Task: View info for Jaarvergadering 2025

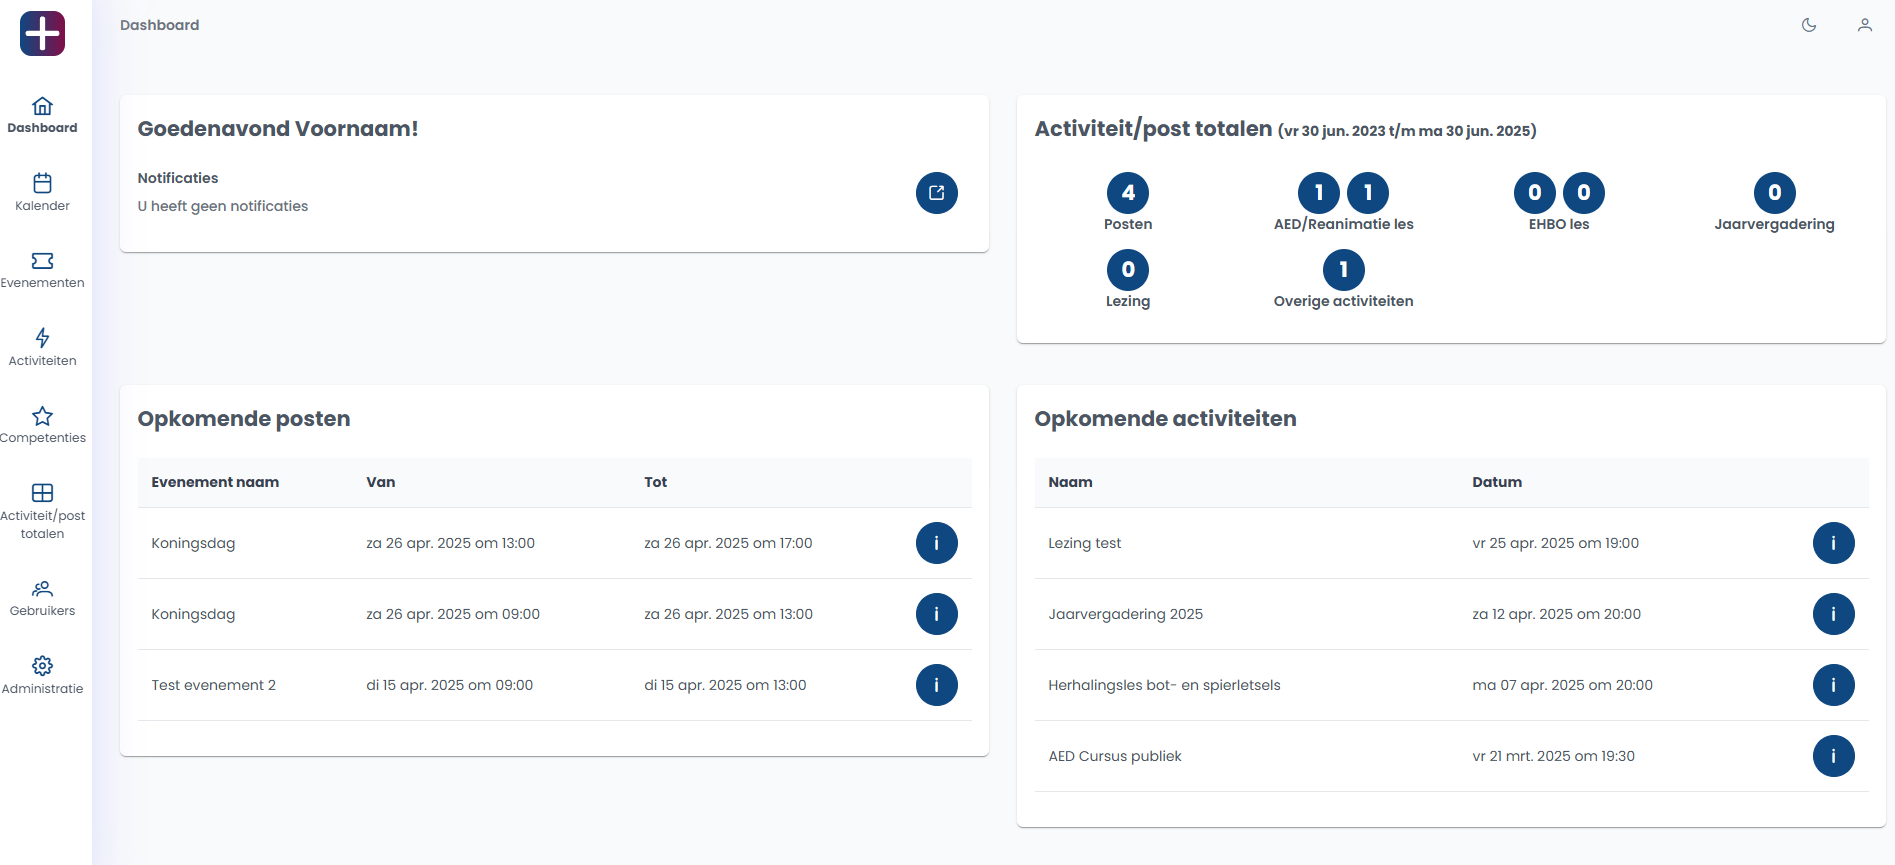Action: pos(1833,614)
